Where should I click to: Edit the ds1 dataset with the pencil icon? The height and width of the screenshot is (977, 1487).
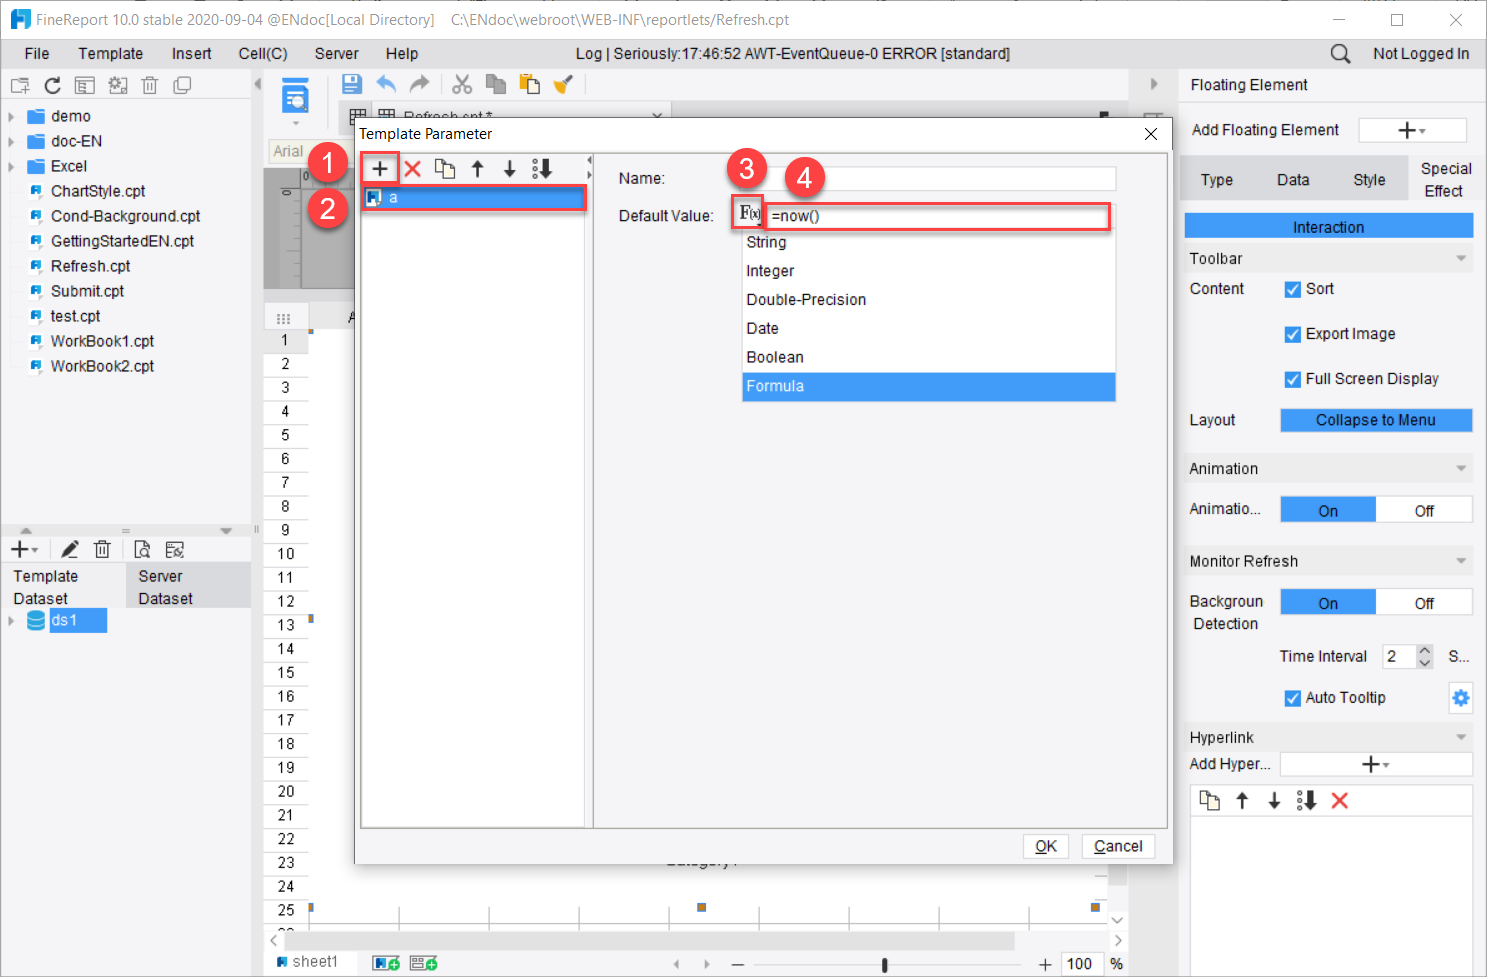[69, 548]
